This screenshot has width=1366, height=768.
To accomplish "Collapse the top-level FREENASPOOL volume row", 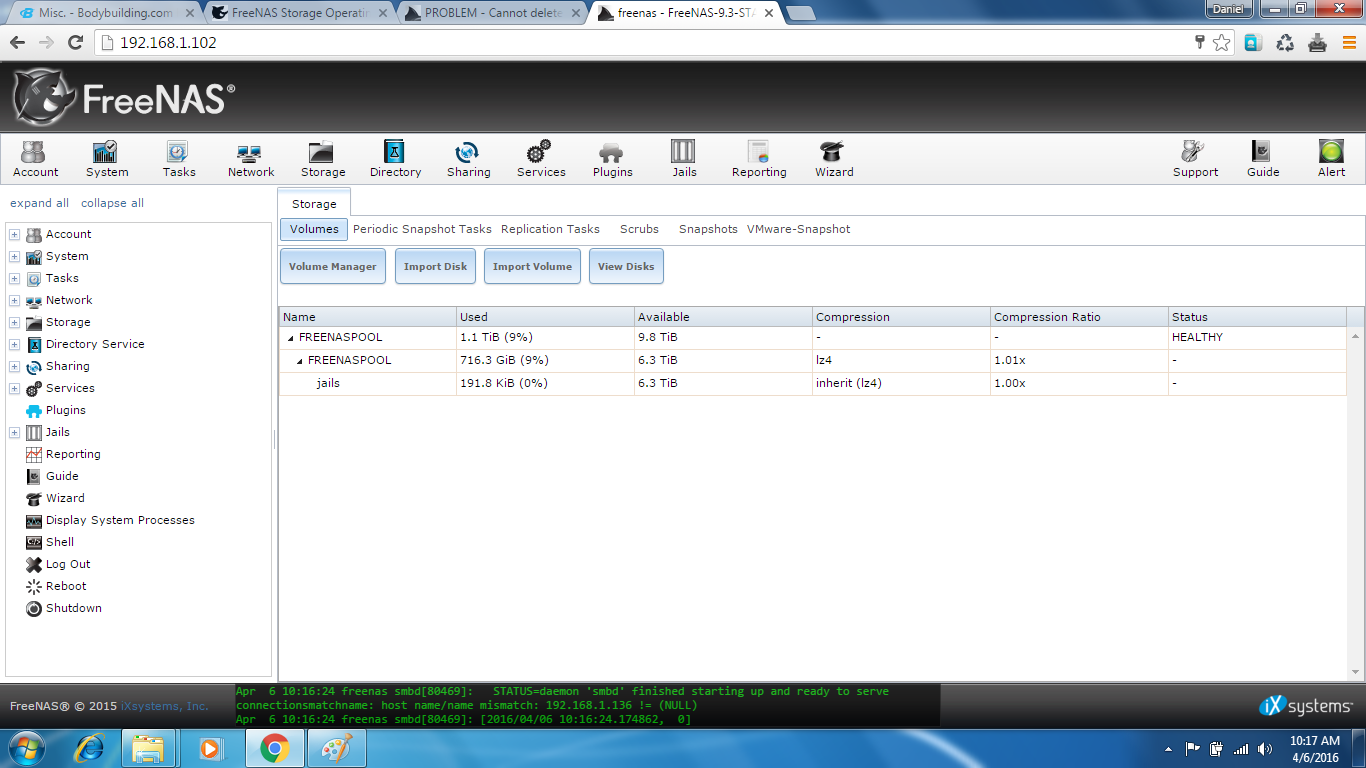I will point(291,338).
